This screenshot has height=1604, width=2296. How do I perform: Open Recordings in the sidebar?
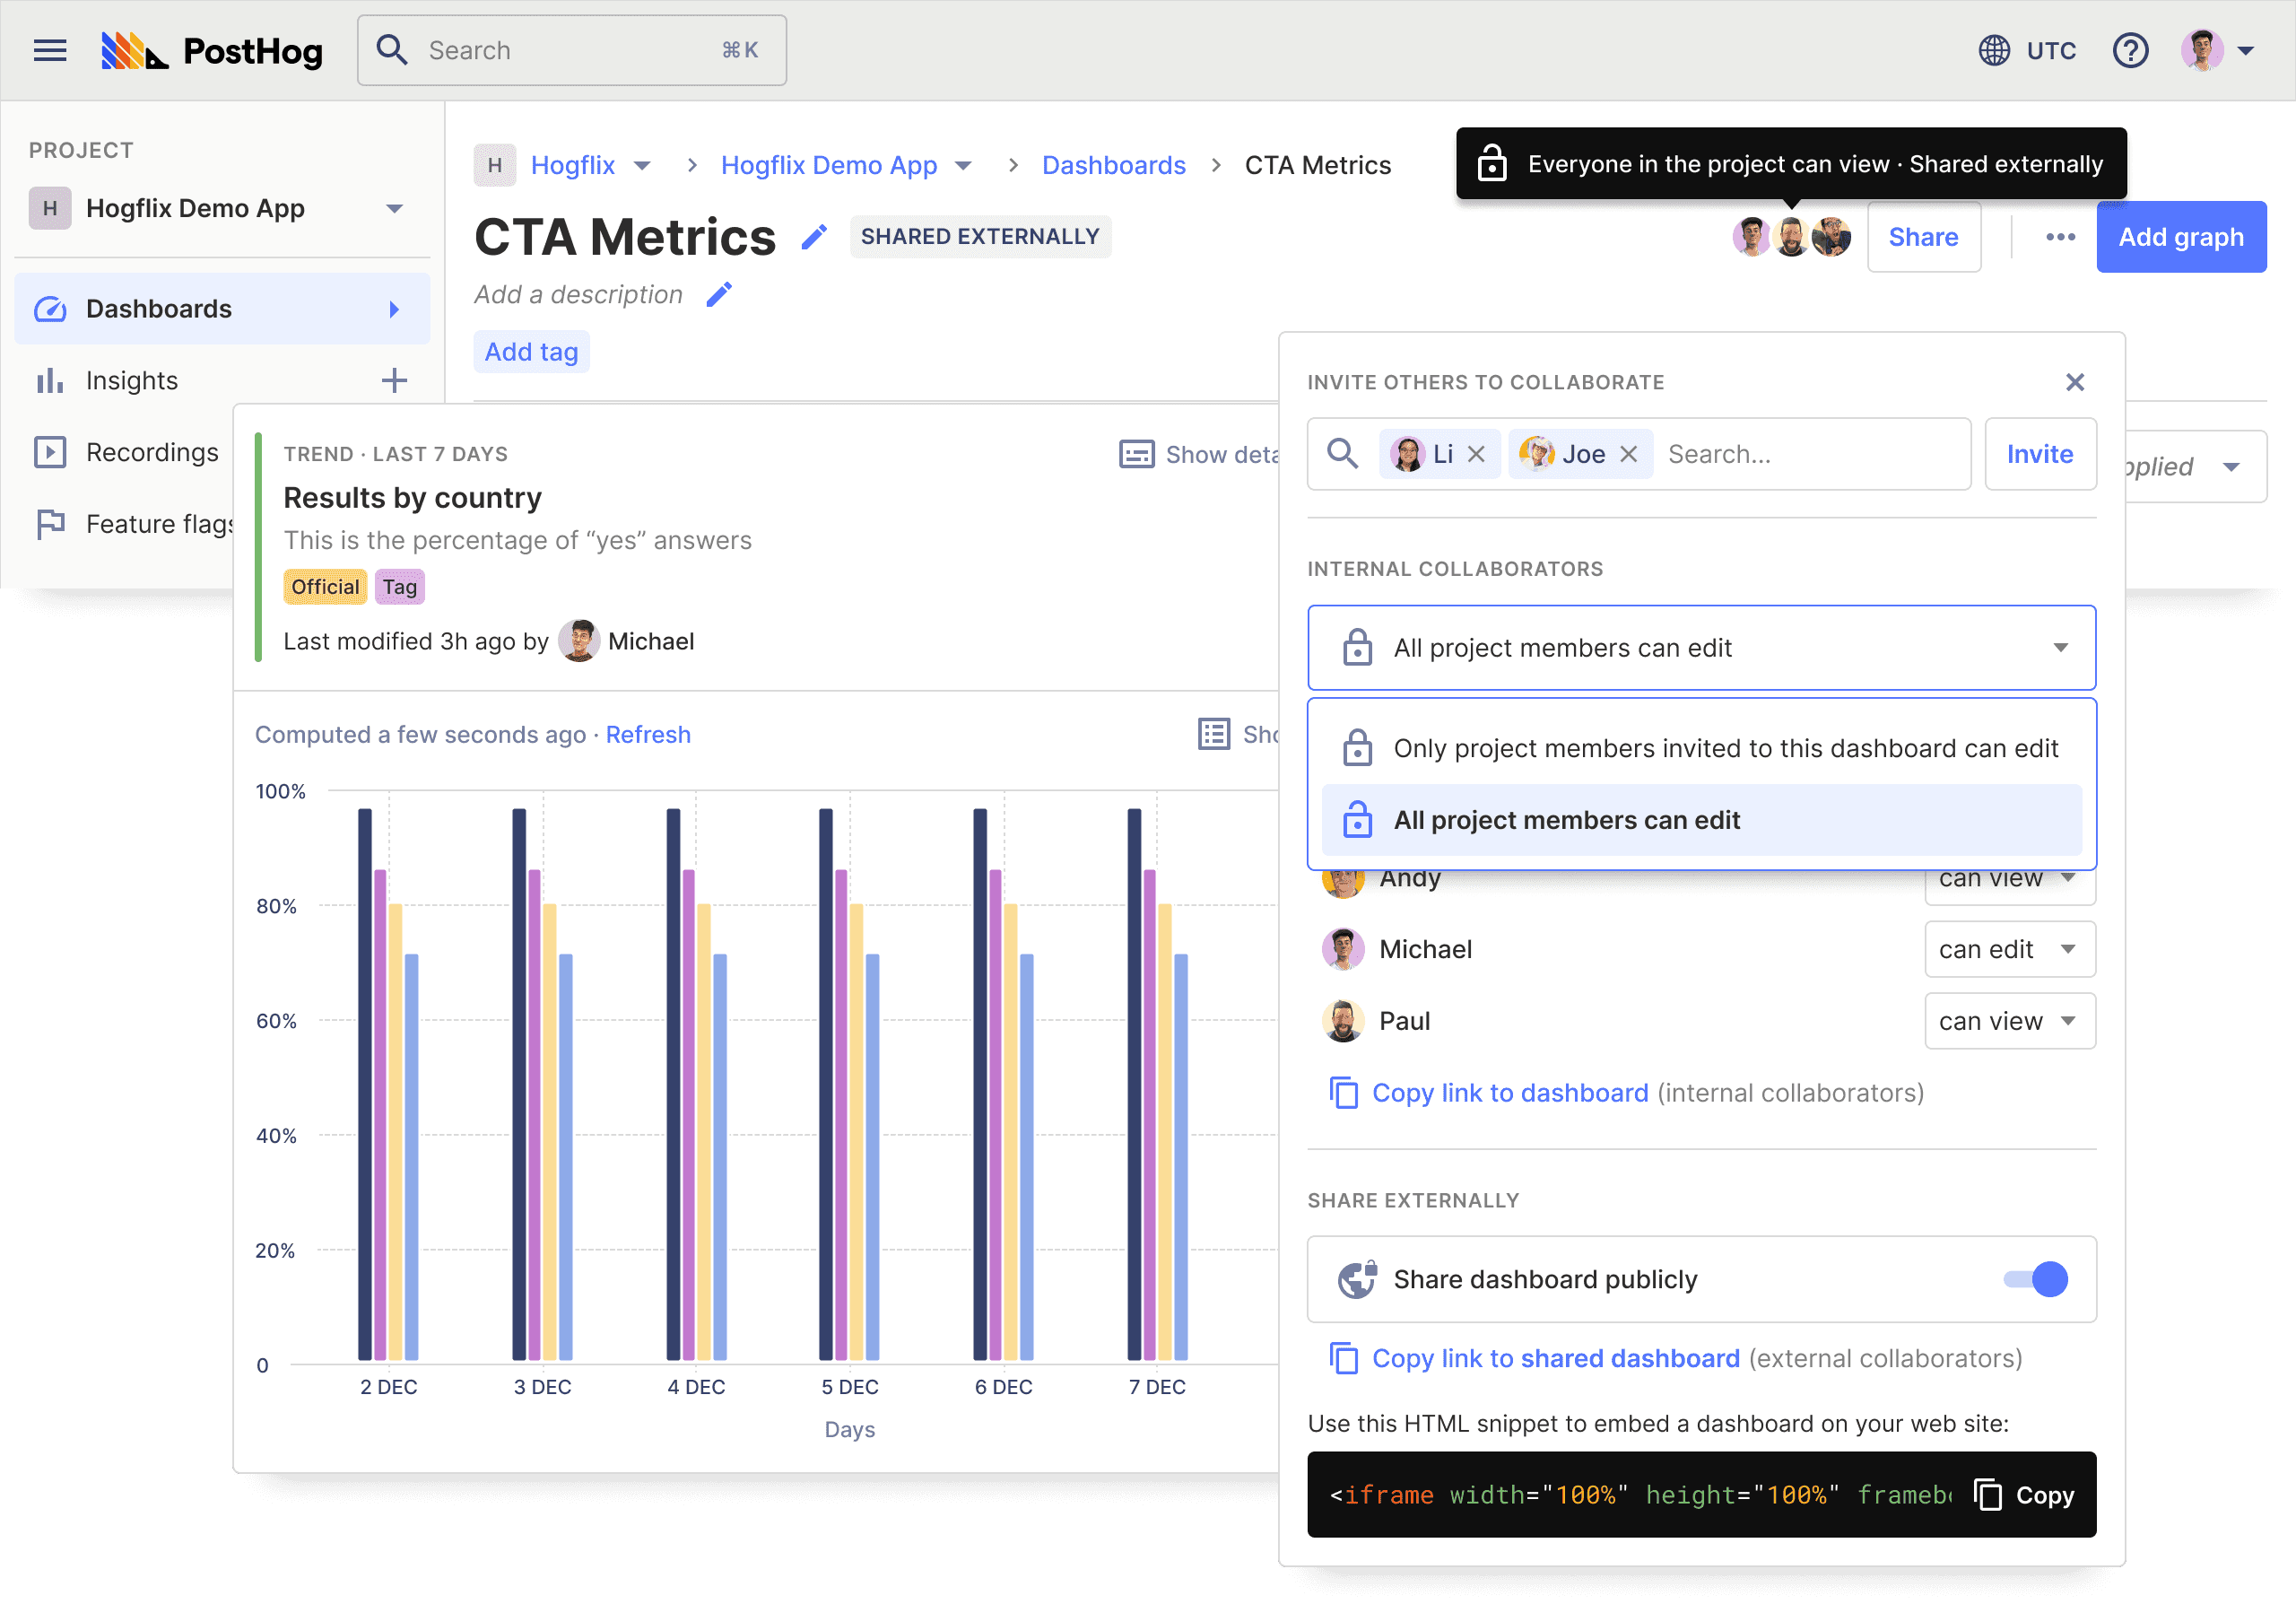[x=152, y=452]
